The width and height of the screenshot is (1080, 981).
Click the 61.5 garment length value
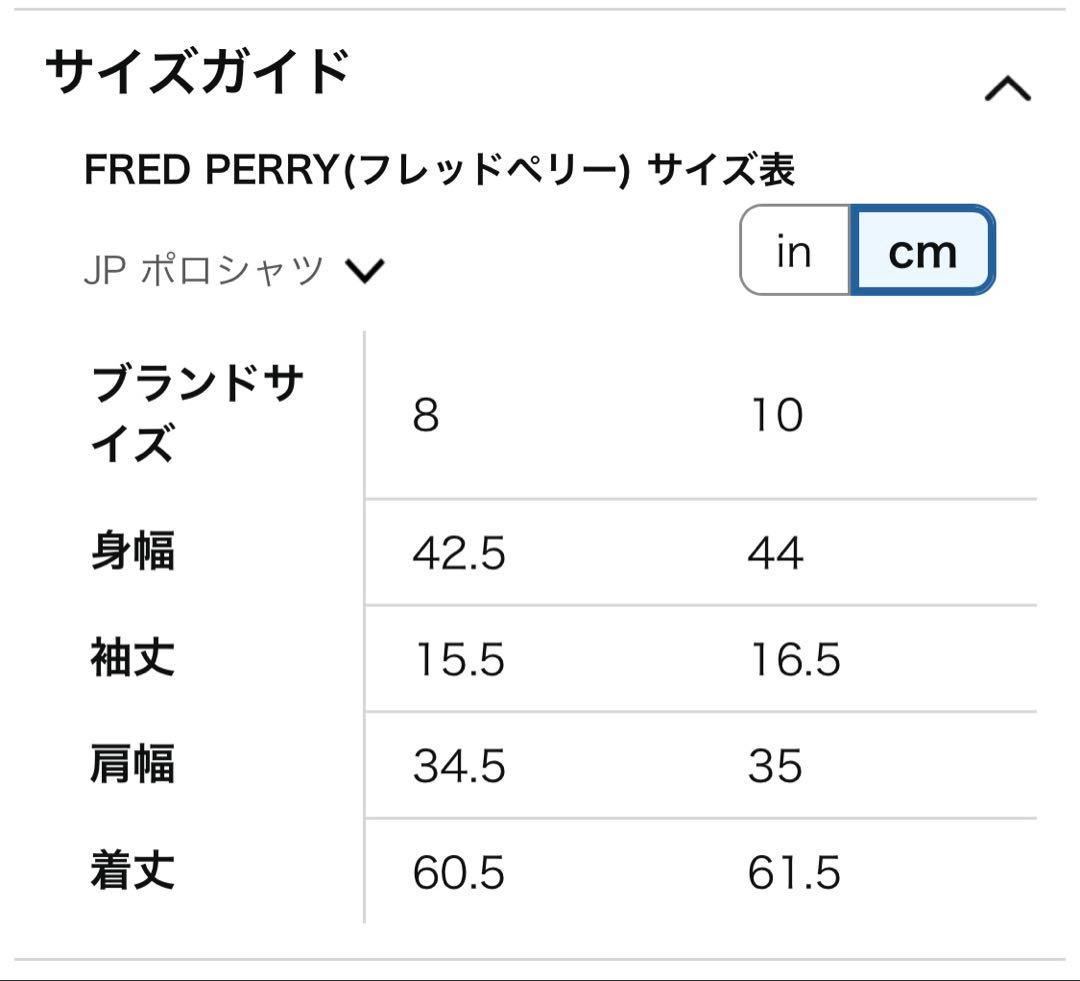tap(794, 873)
